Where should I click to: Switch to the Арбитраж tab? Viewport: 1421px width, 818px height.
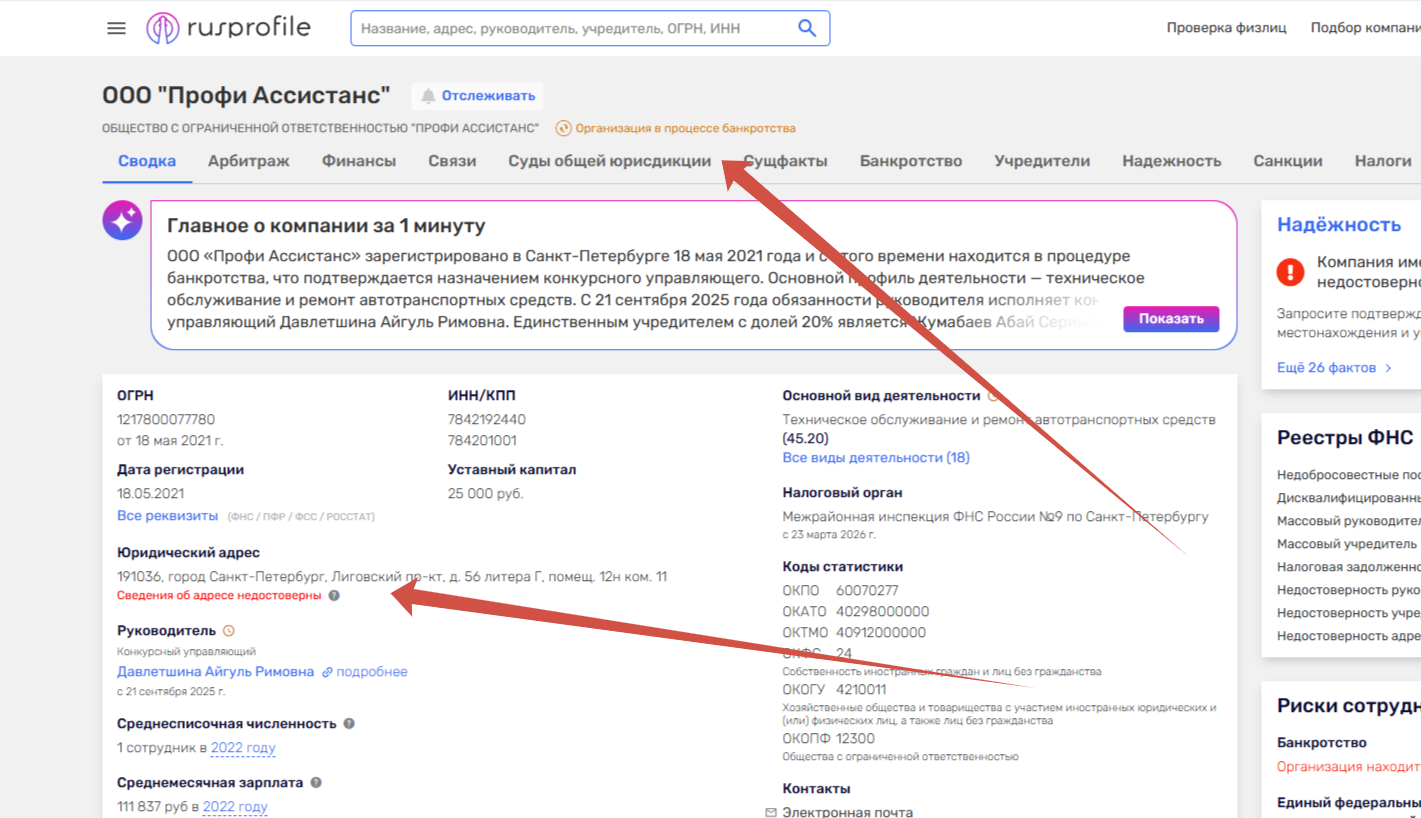[x=249, y=161]
